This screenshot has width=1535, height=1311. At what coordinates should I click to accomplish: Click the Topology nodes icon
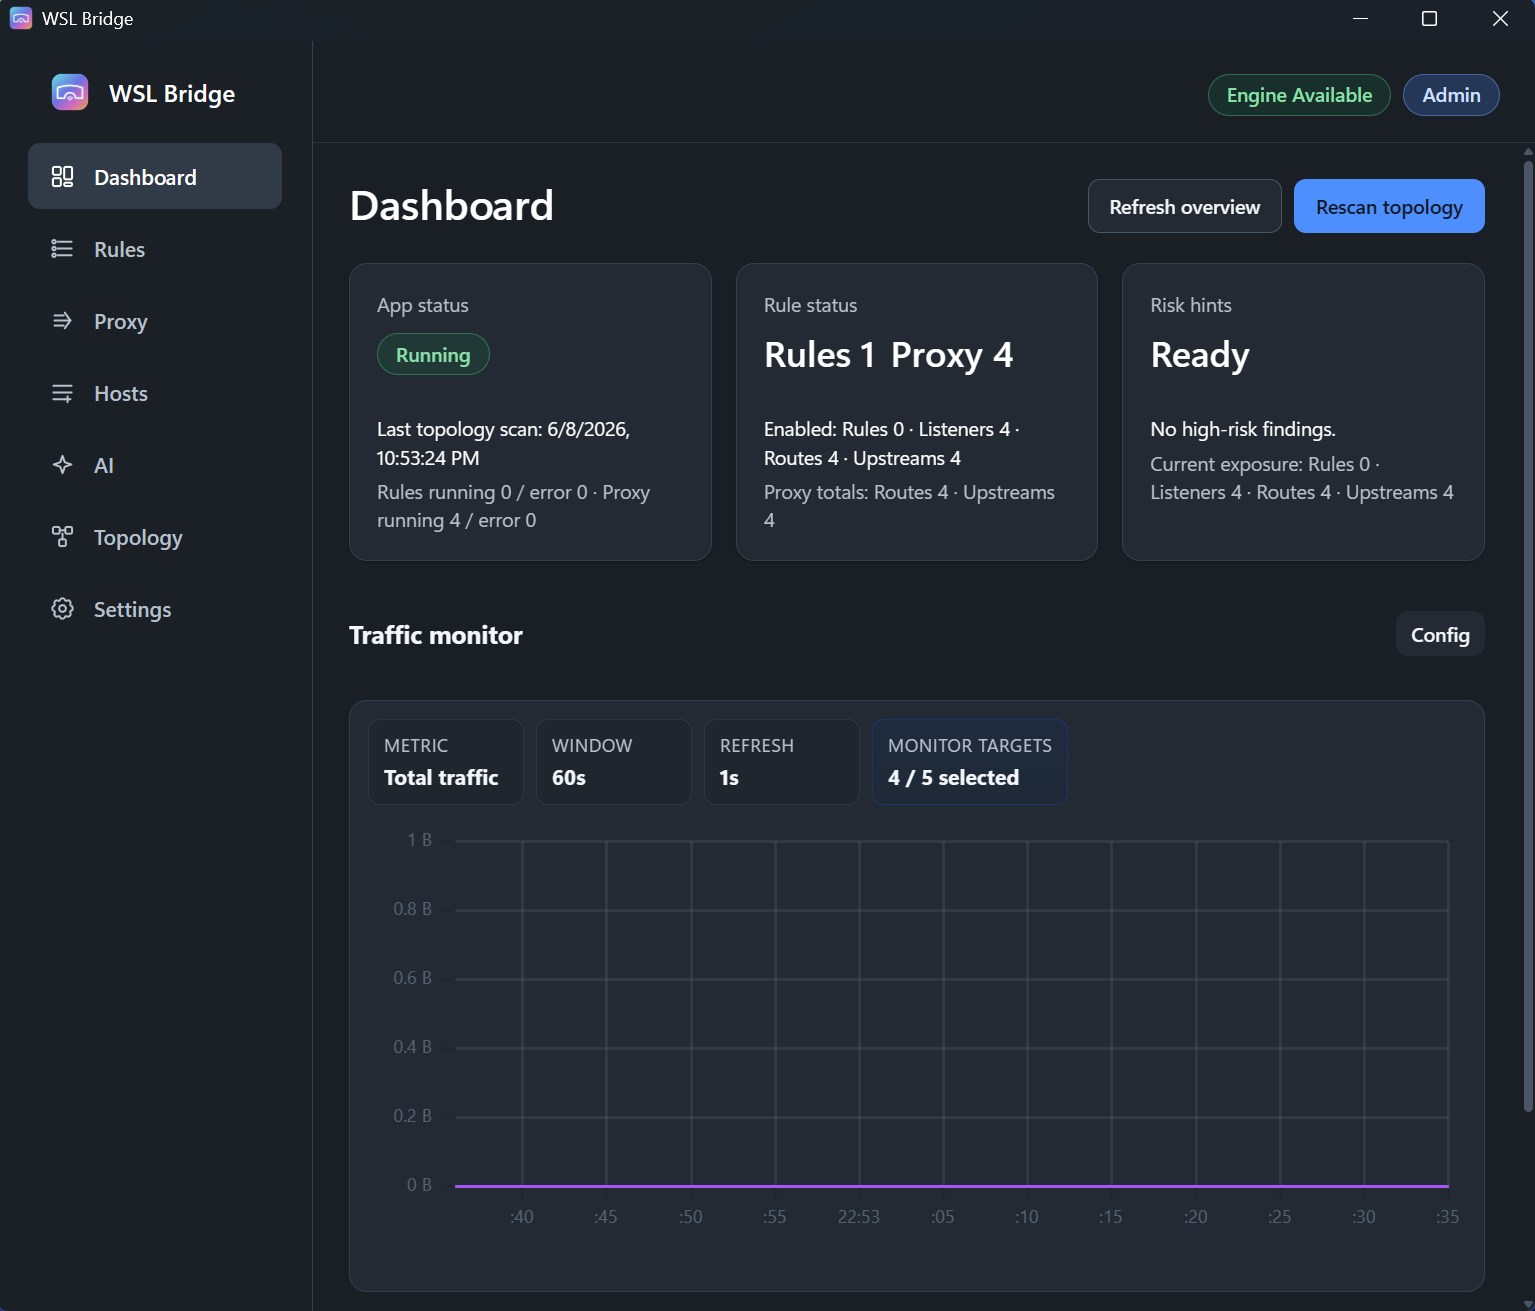tap(62, 537)
